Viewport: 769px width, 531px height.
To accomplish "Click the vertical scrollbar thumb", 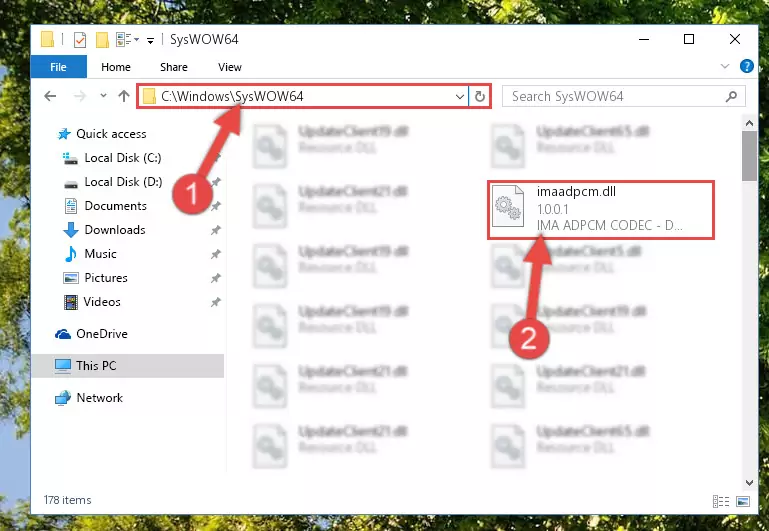I will [749, 156].
